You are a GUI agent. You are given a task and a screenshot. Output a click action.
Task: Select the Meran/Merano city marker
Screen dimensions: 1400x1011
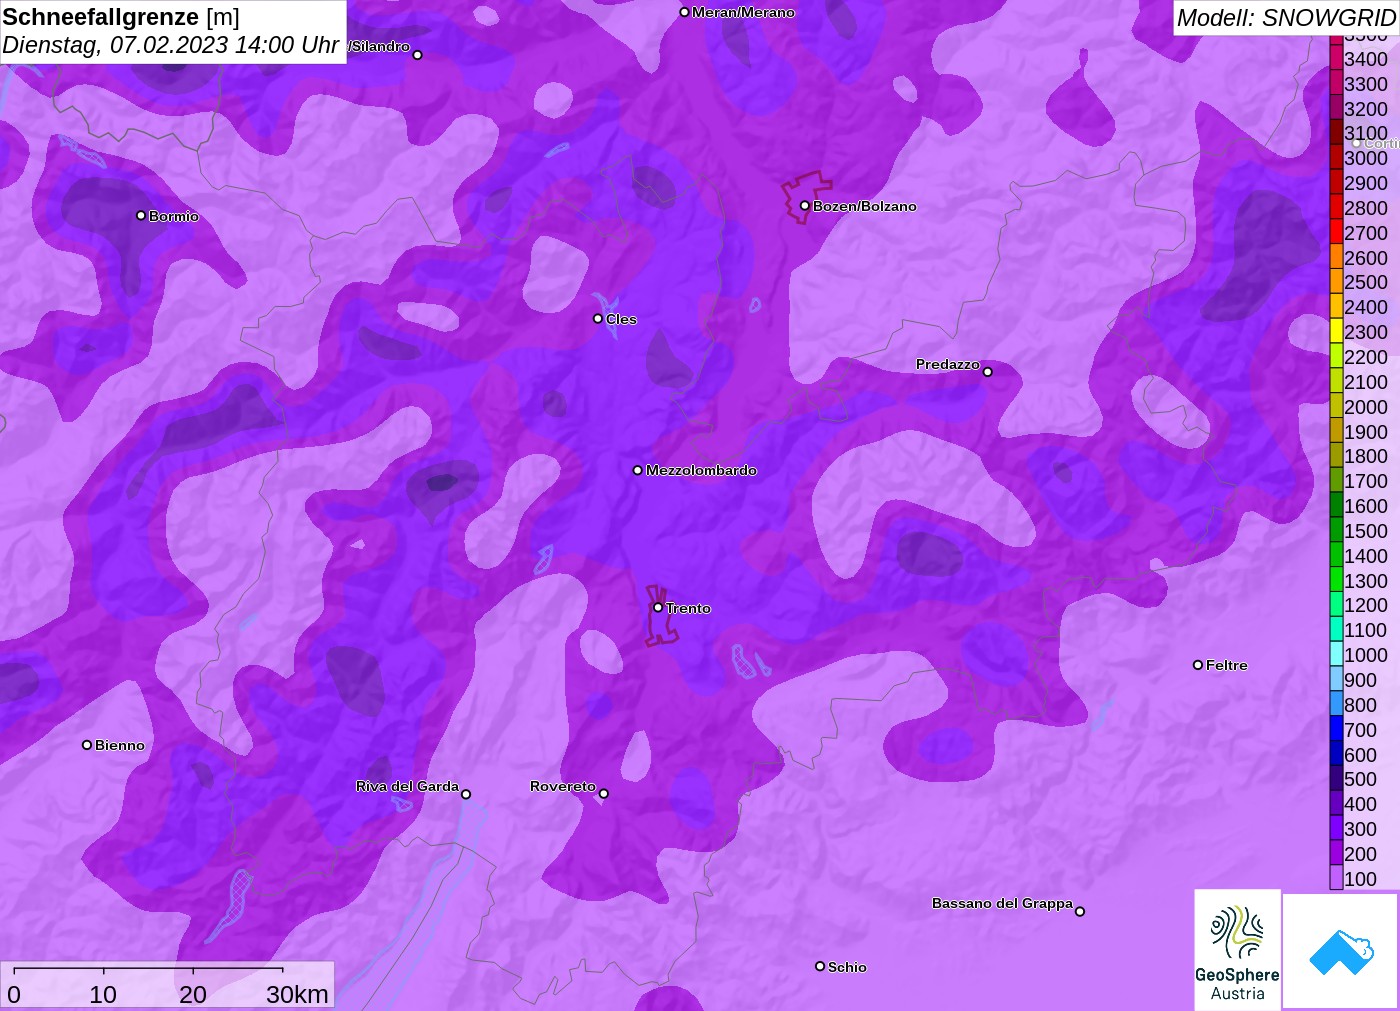(685, 12)
